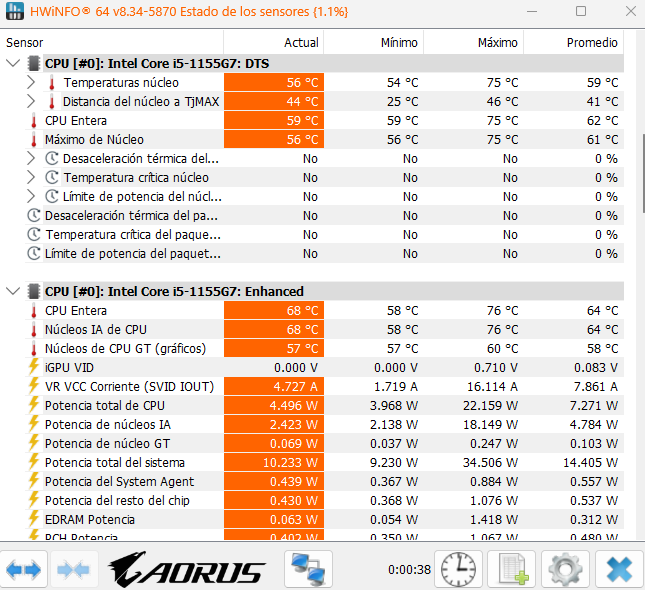Select EDRAM Potencia row
Image resolution: width=645 pixels, height=590 pixels.
click(325, 519)
